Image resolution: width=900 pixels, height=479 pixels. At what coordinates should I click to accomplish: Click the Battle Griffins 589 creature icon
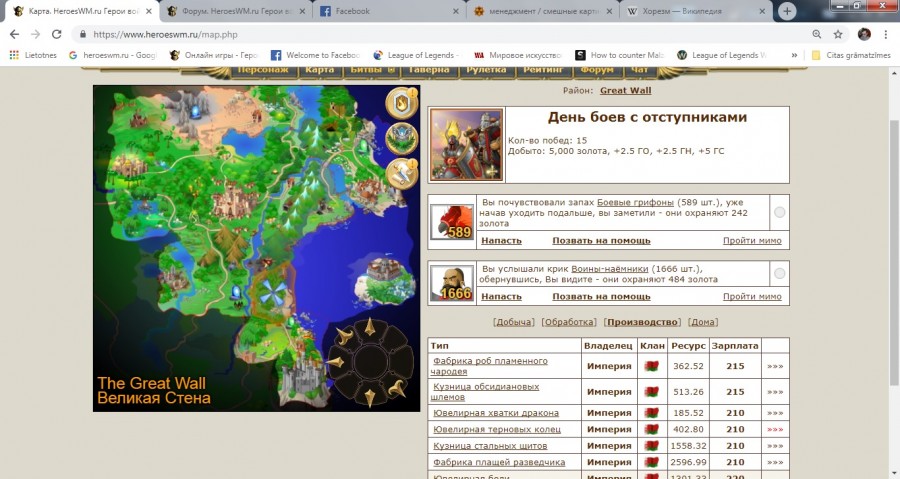(452, 221)
